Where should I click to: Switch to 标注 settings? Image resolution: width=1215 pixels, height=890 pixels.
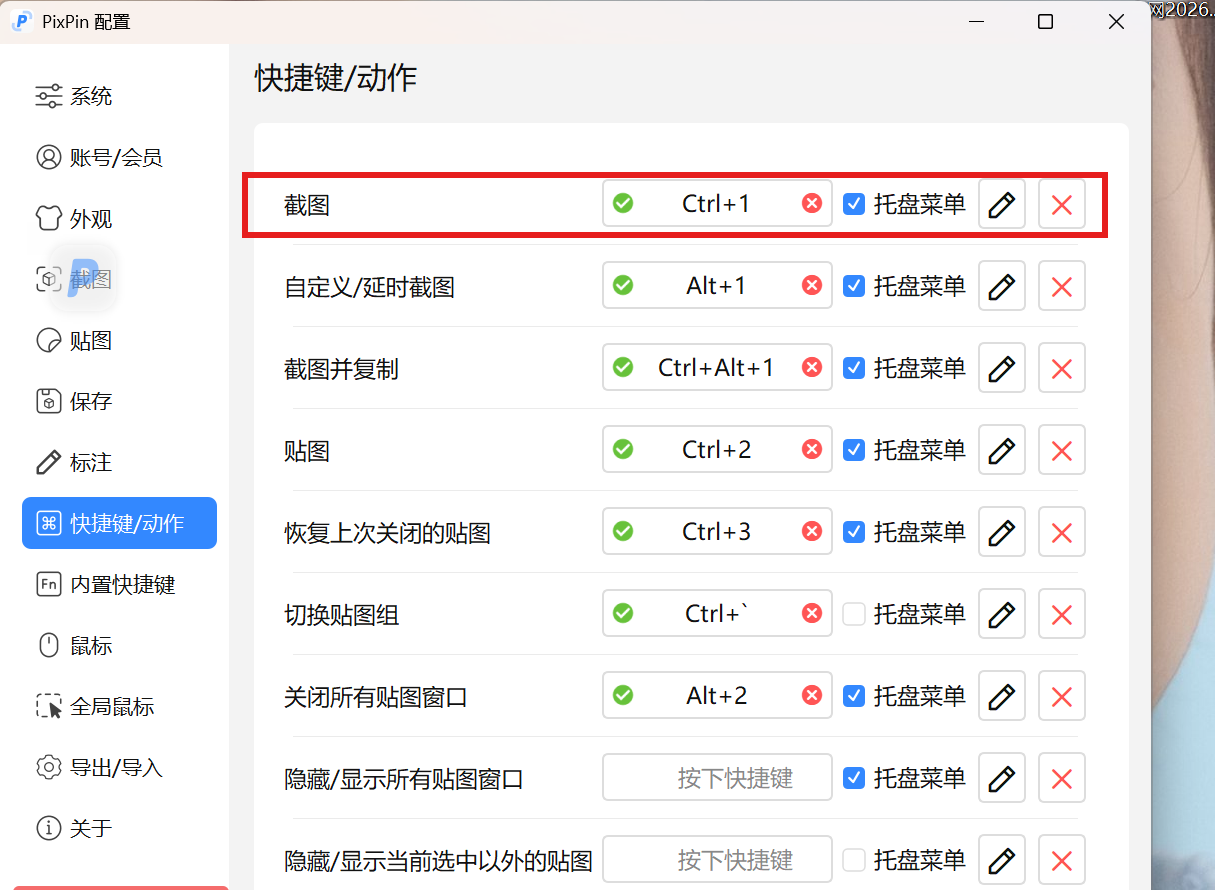click(x=119, y=463)
